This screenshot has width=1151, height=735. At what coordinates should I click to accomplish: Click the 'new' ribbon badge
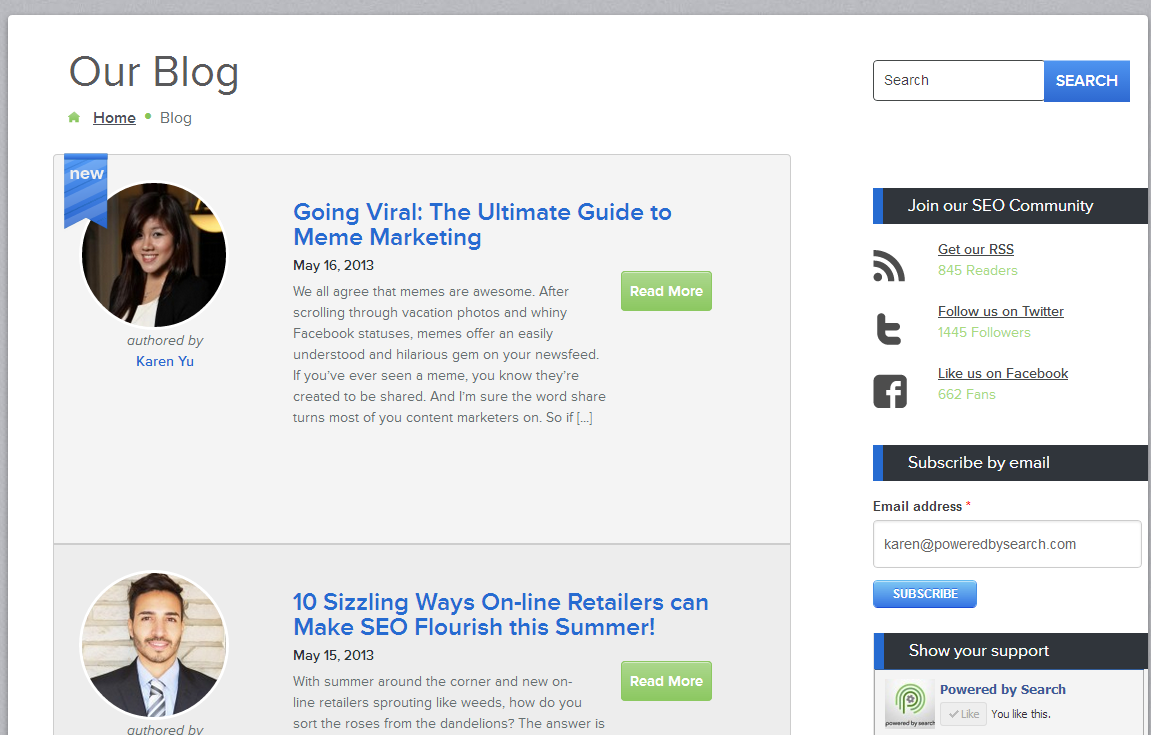pyautogui.click(x=86, y=189)
